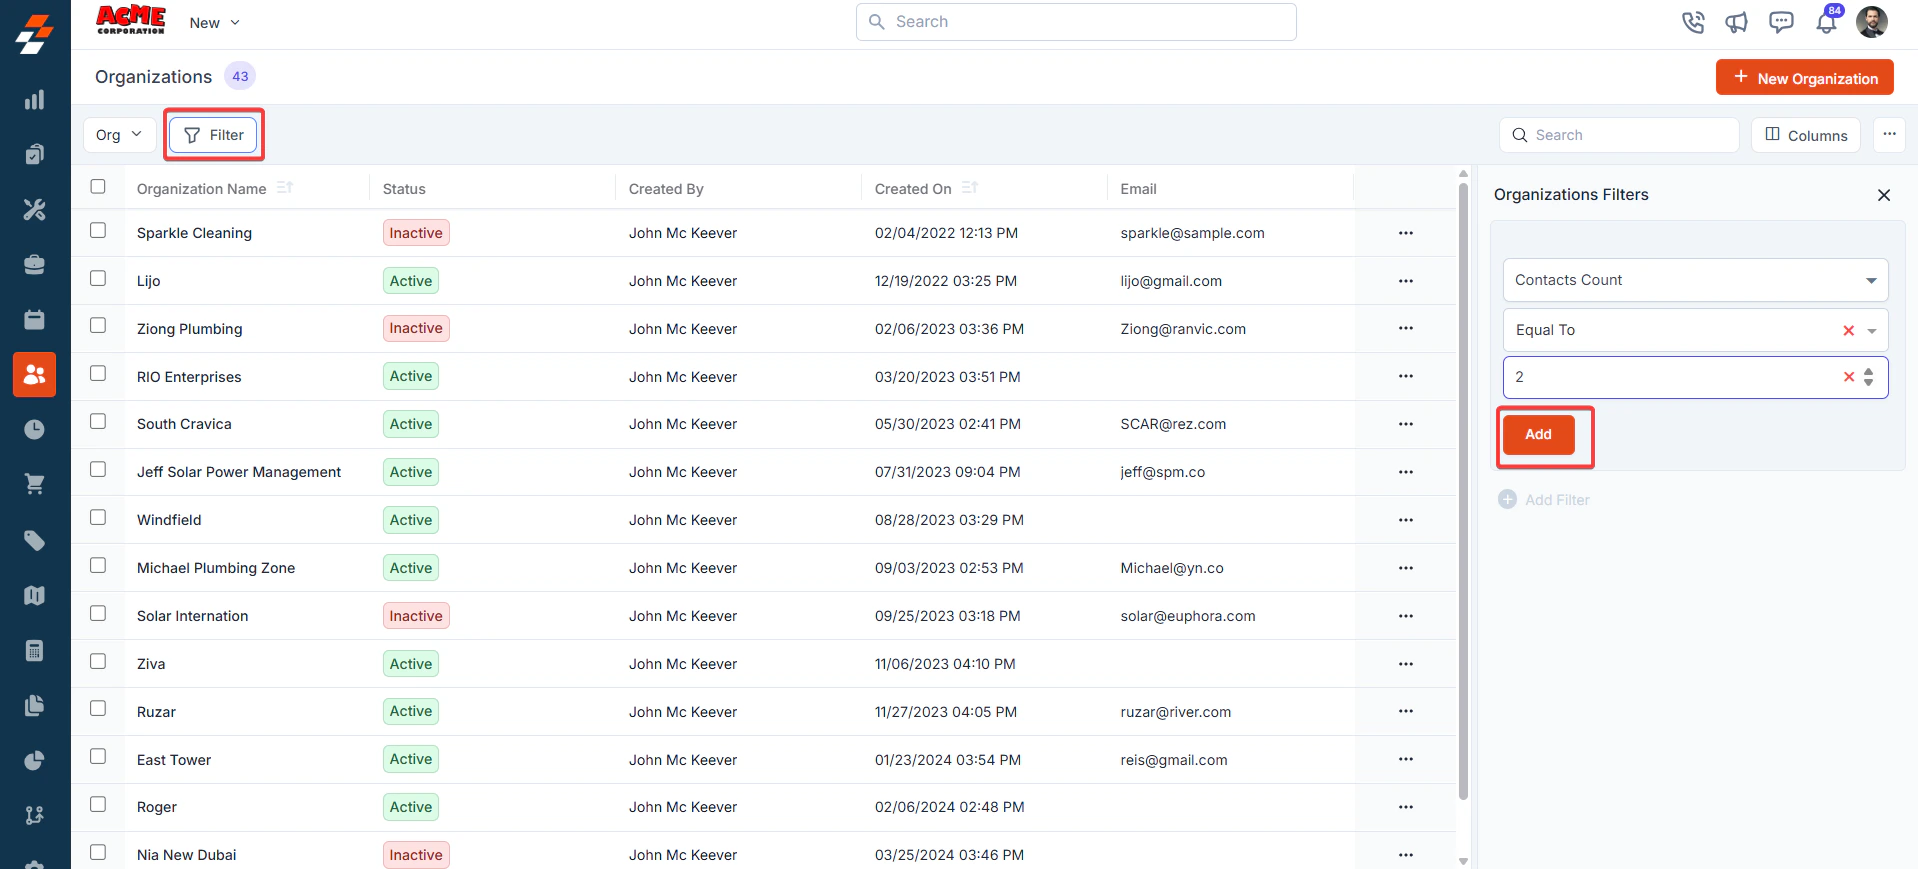1918x869 pixels.
Task: Click the organizations list Search field
Action: pos(1619,135)
